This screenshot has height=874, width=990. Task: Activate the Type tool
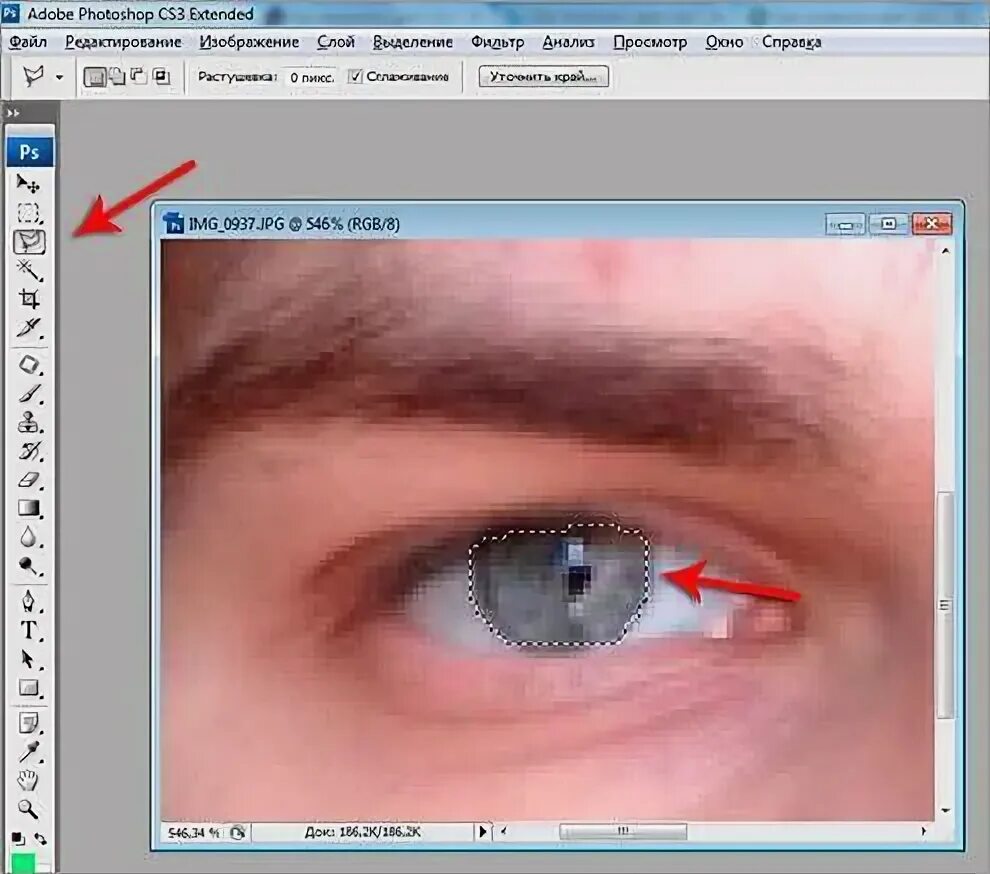[x=28, y=630]
